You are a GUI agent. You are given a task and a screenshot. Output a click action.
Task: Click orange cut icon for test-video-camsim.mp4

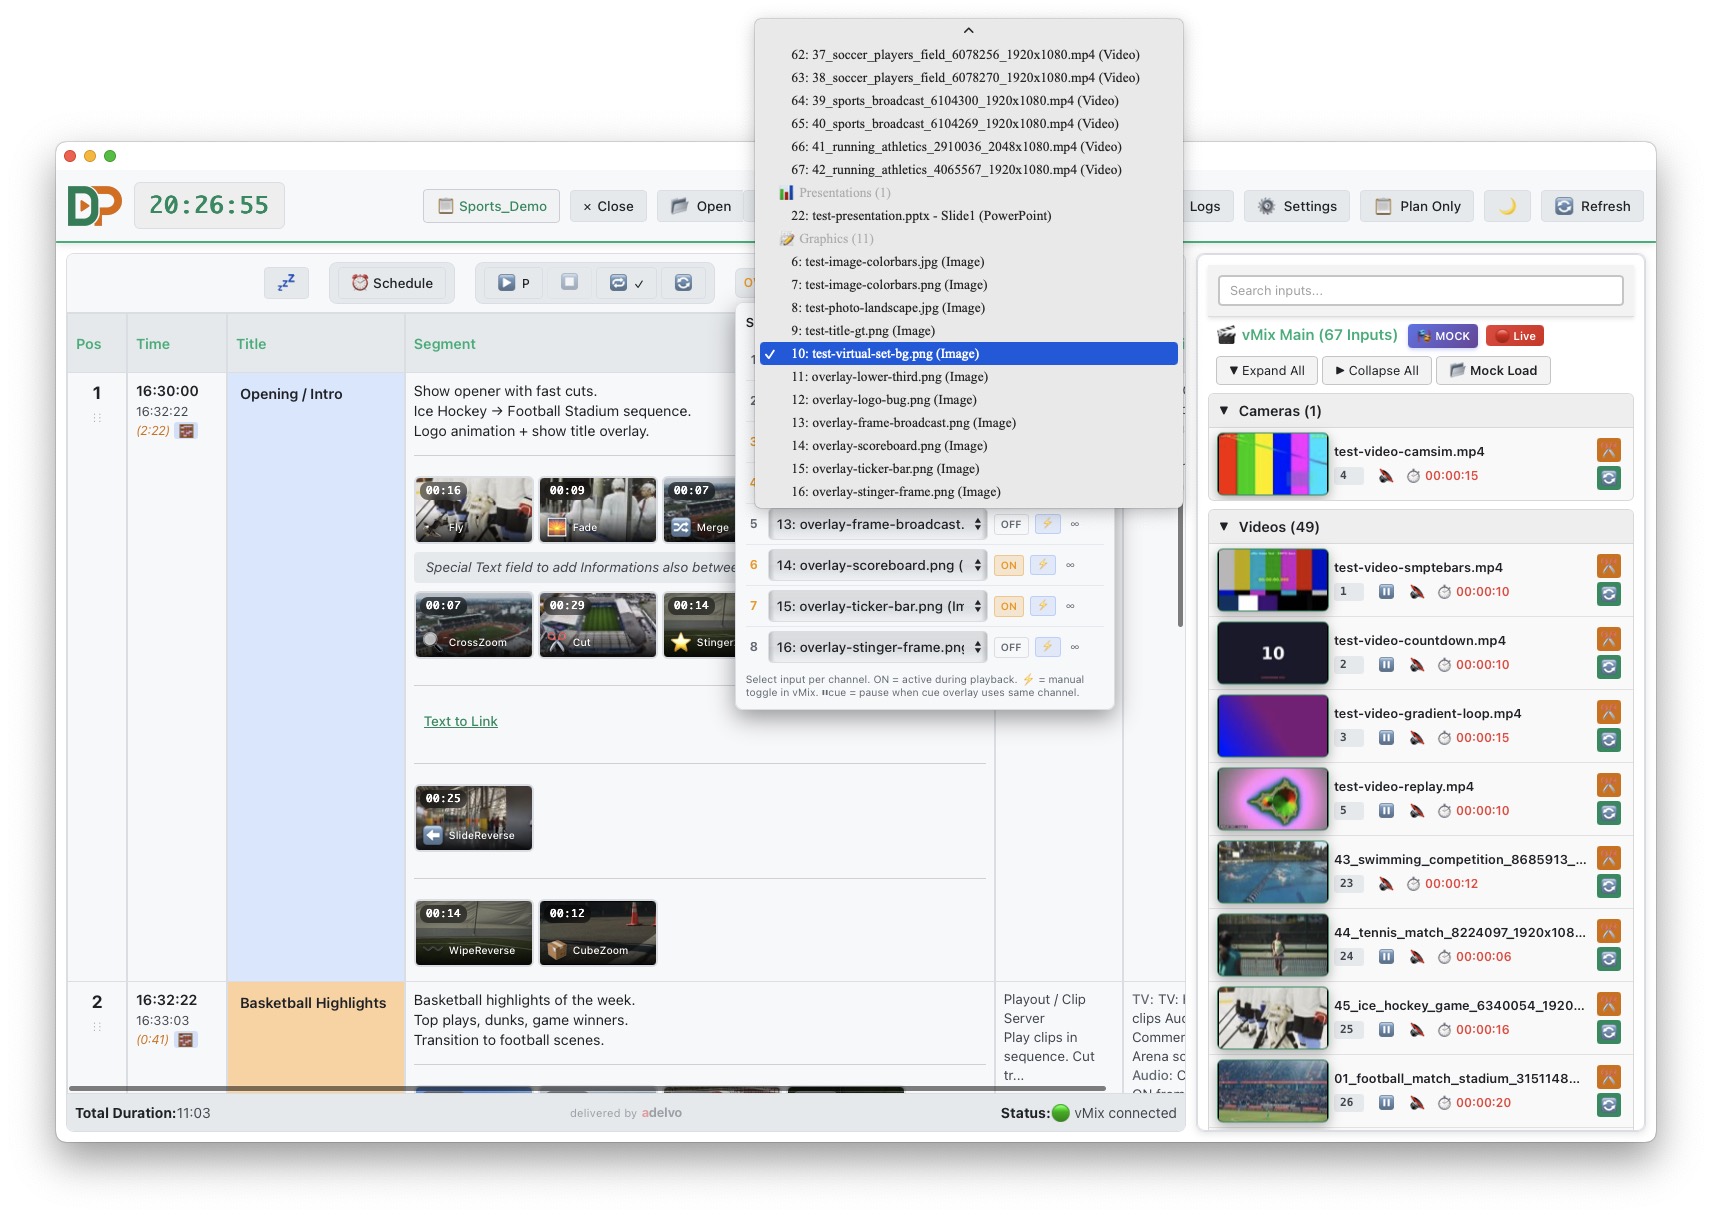tap(1608, 450)
